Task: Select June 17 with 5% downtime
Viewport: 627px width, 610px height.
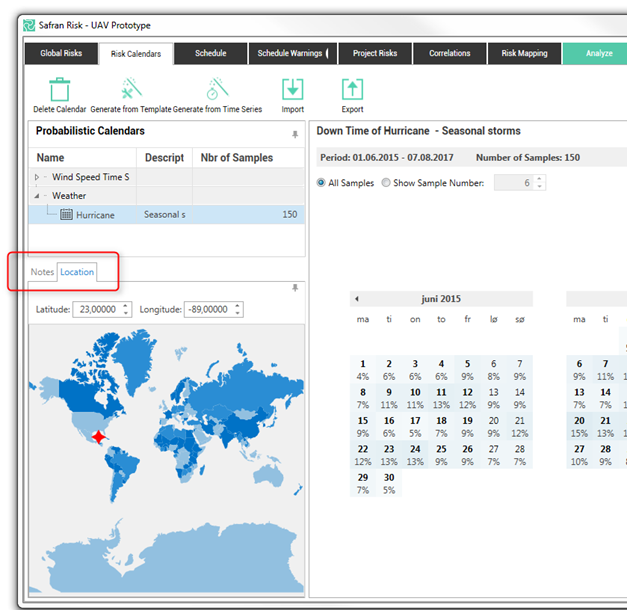Action: coord(415,426)
